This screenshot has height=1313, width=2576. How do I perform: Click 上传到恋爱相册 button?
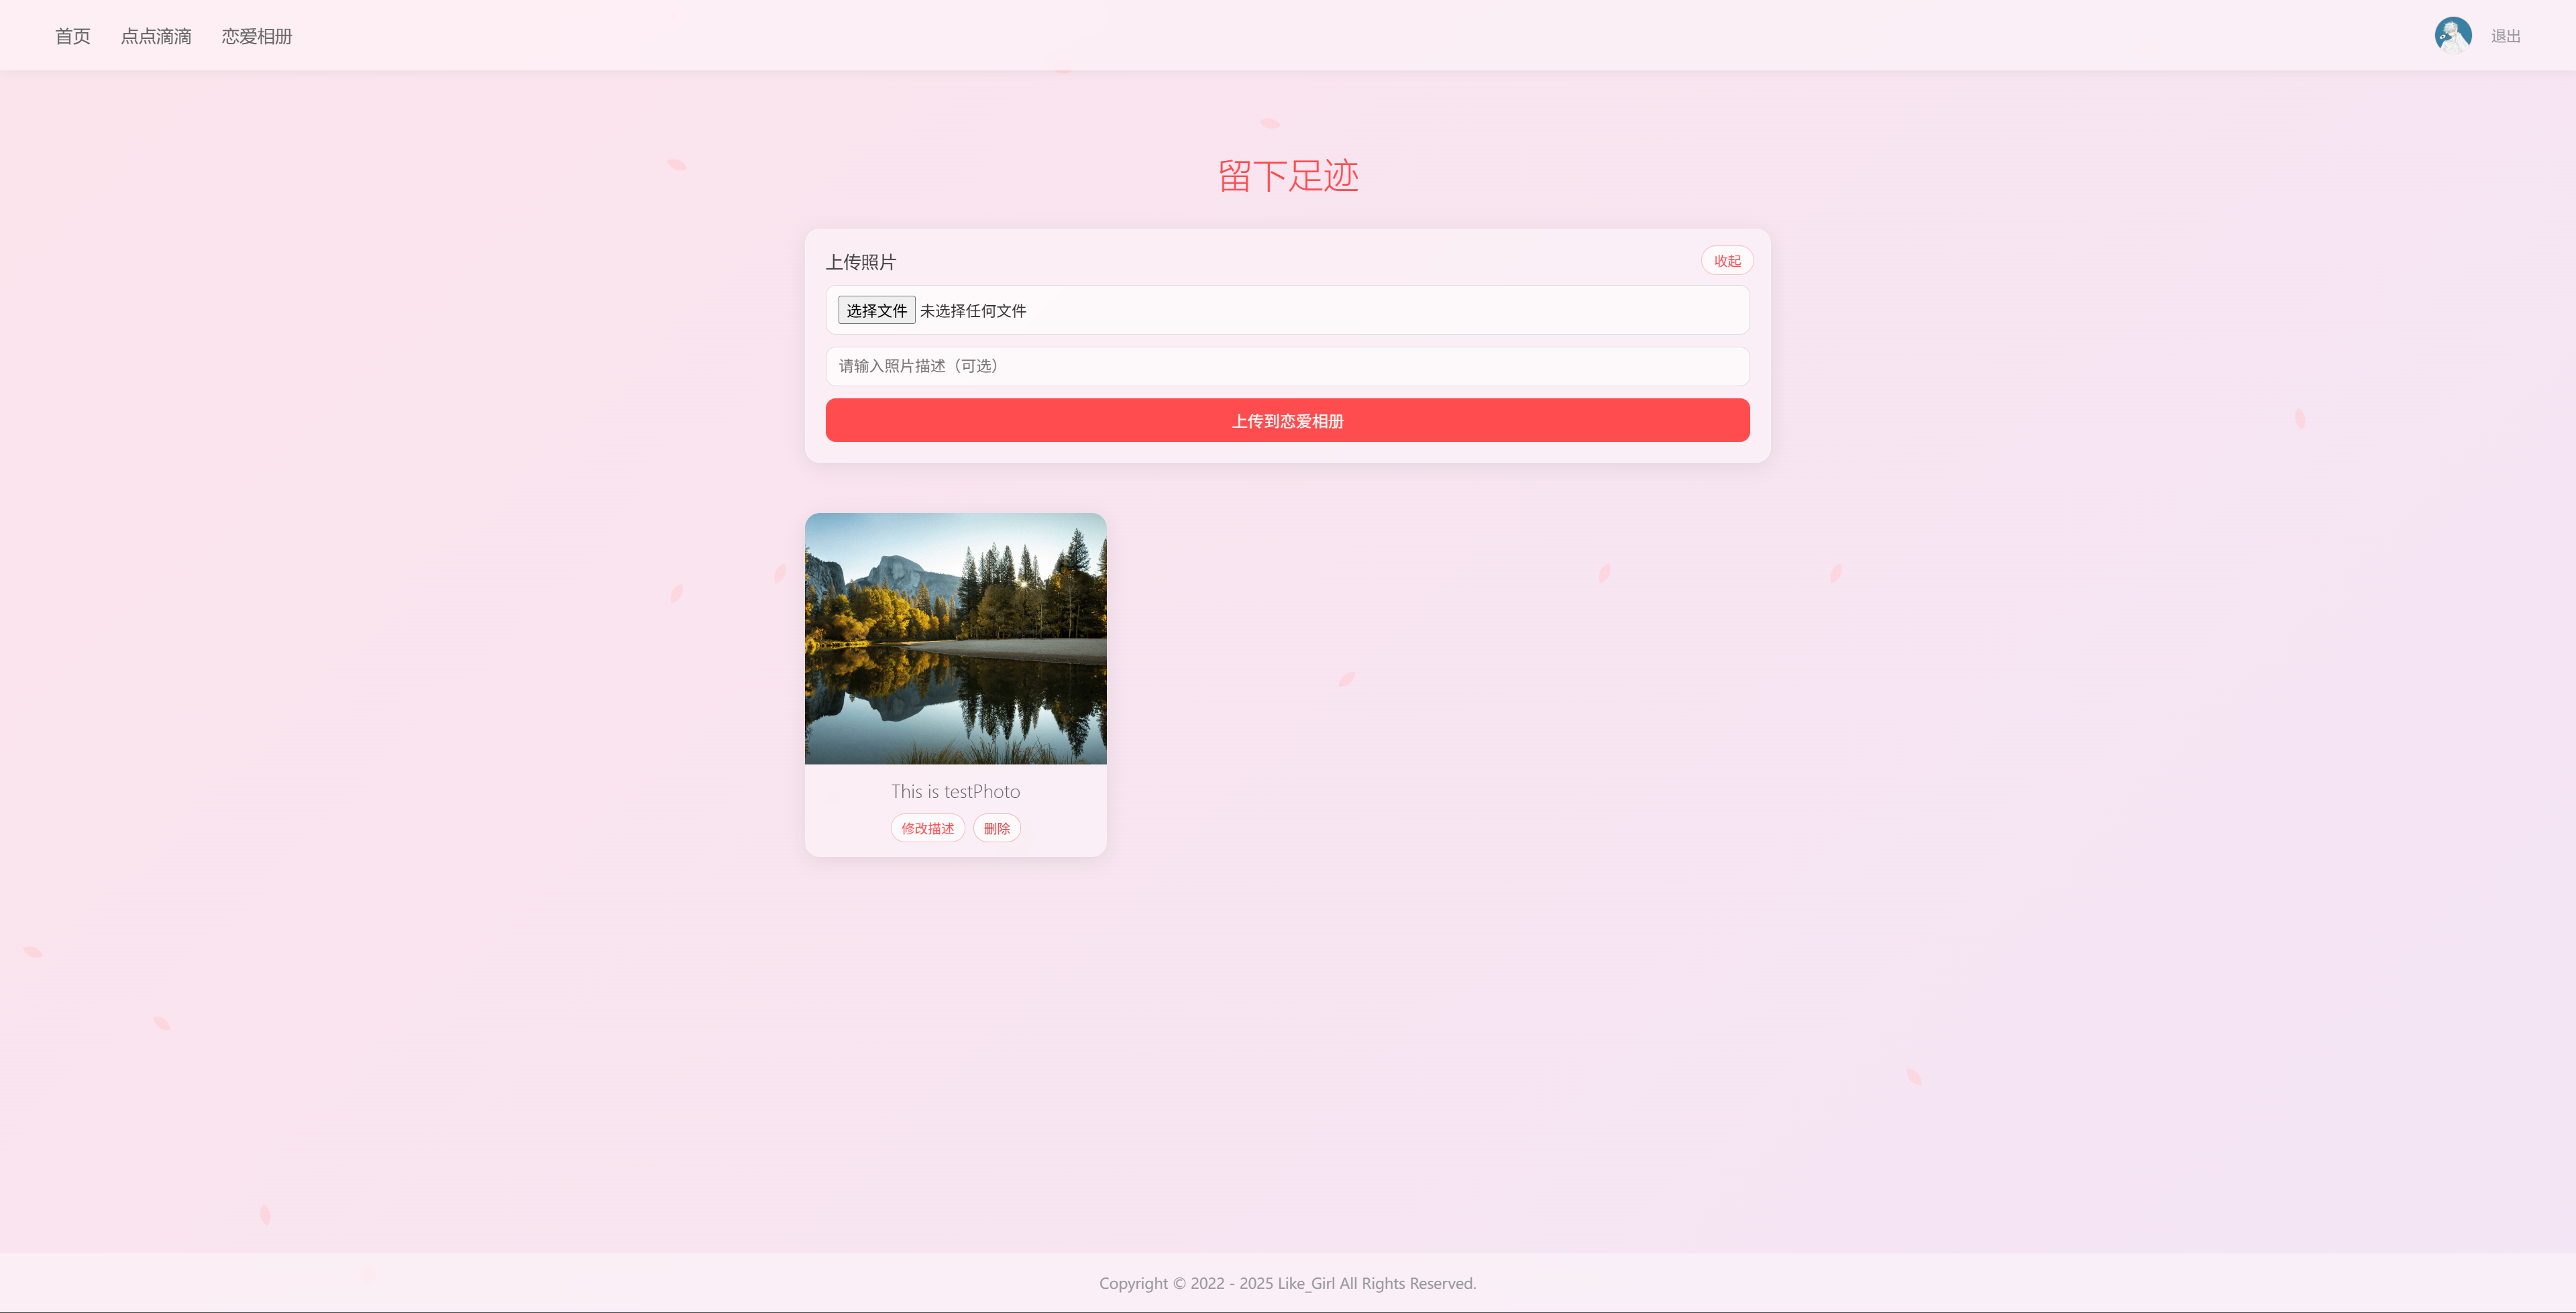point(1287,420)
